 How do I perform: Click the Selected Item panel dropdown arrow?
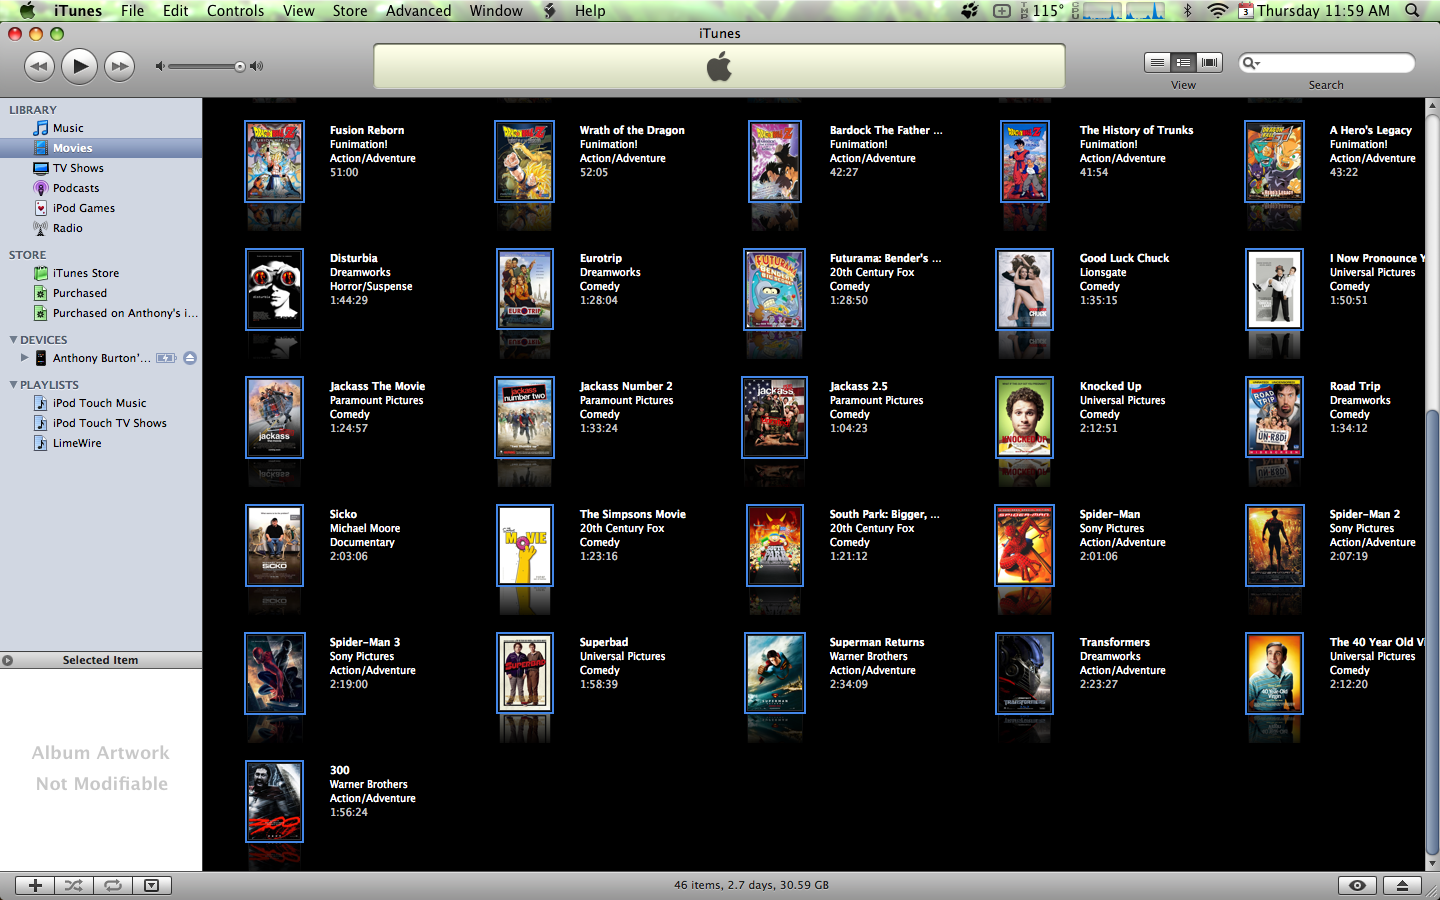[x=8, y=660]
